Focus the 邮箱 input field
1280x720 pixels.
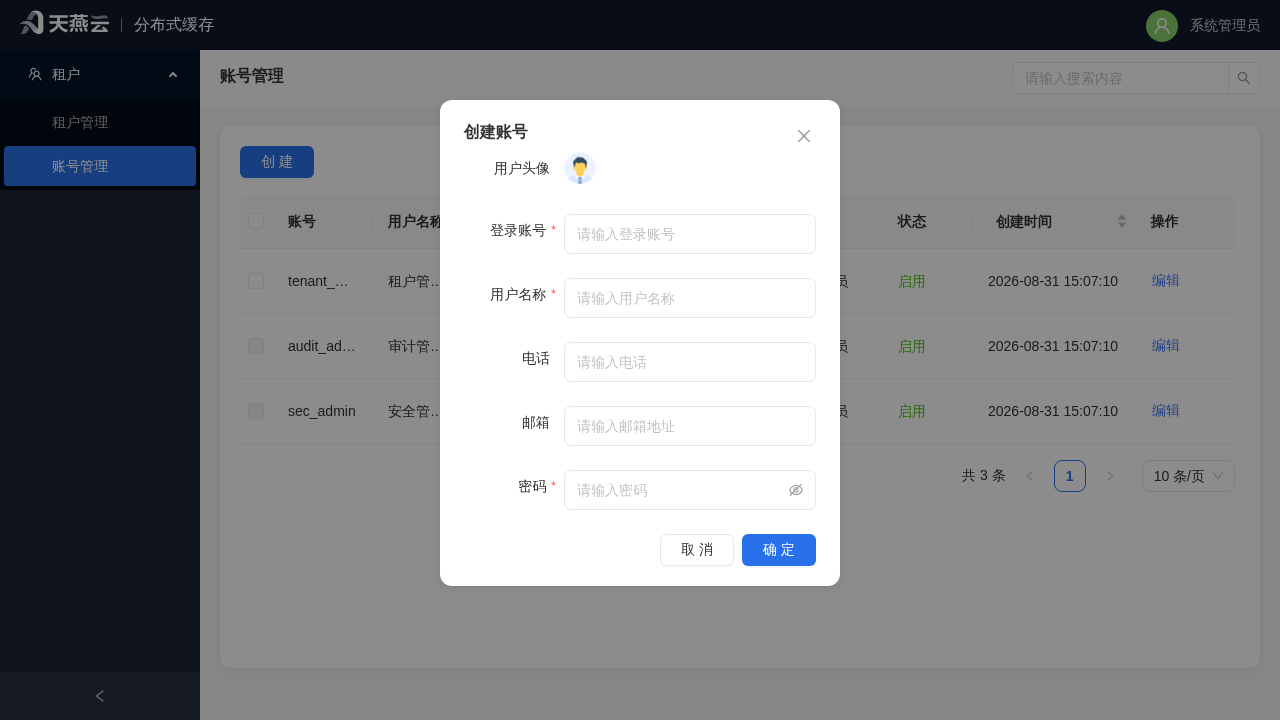click(690, 426)
